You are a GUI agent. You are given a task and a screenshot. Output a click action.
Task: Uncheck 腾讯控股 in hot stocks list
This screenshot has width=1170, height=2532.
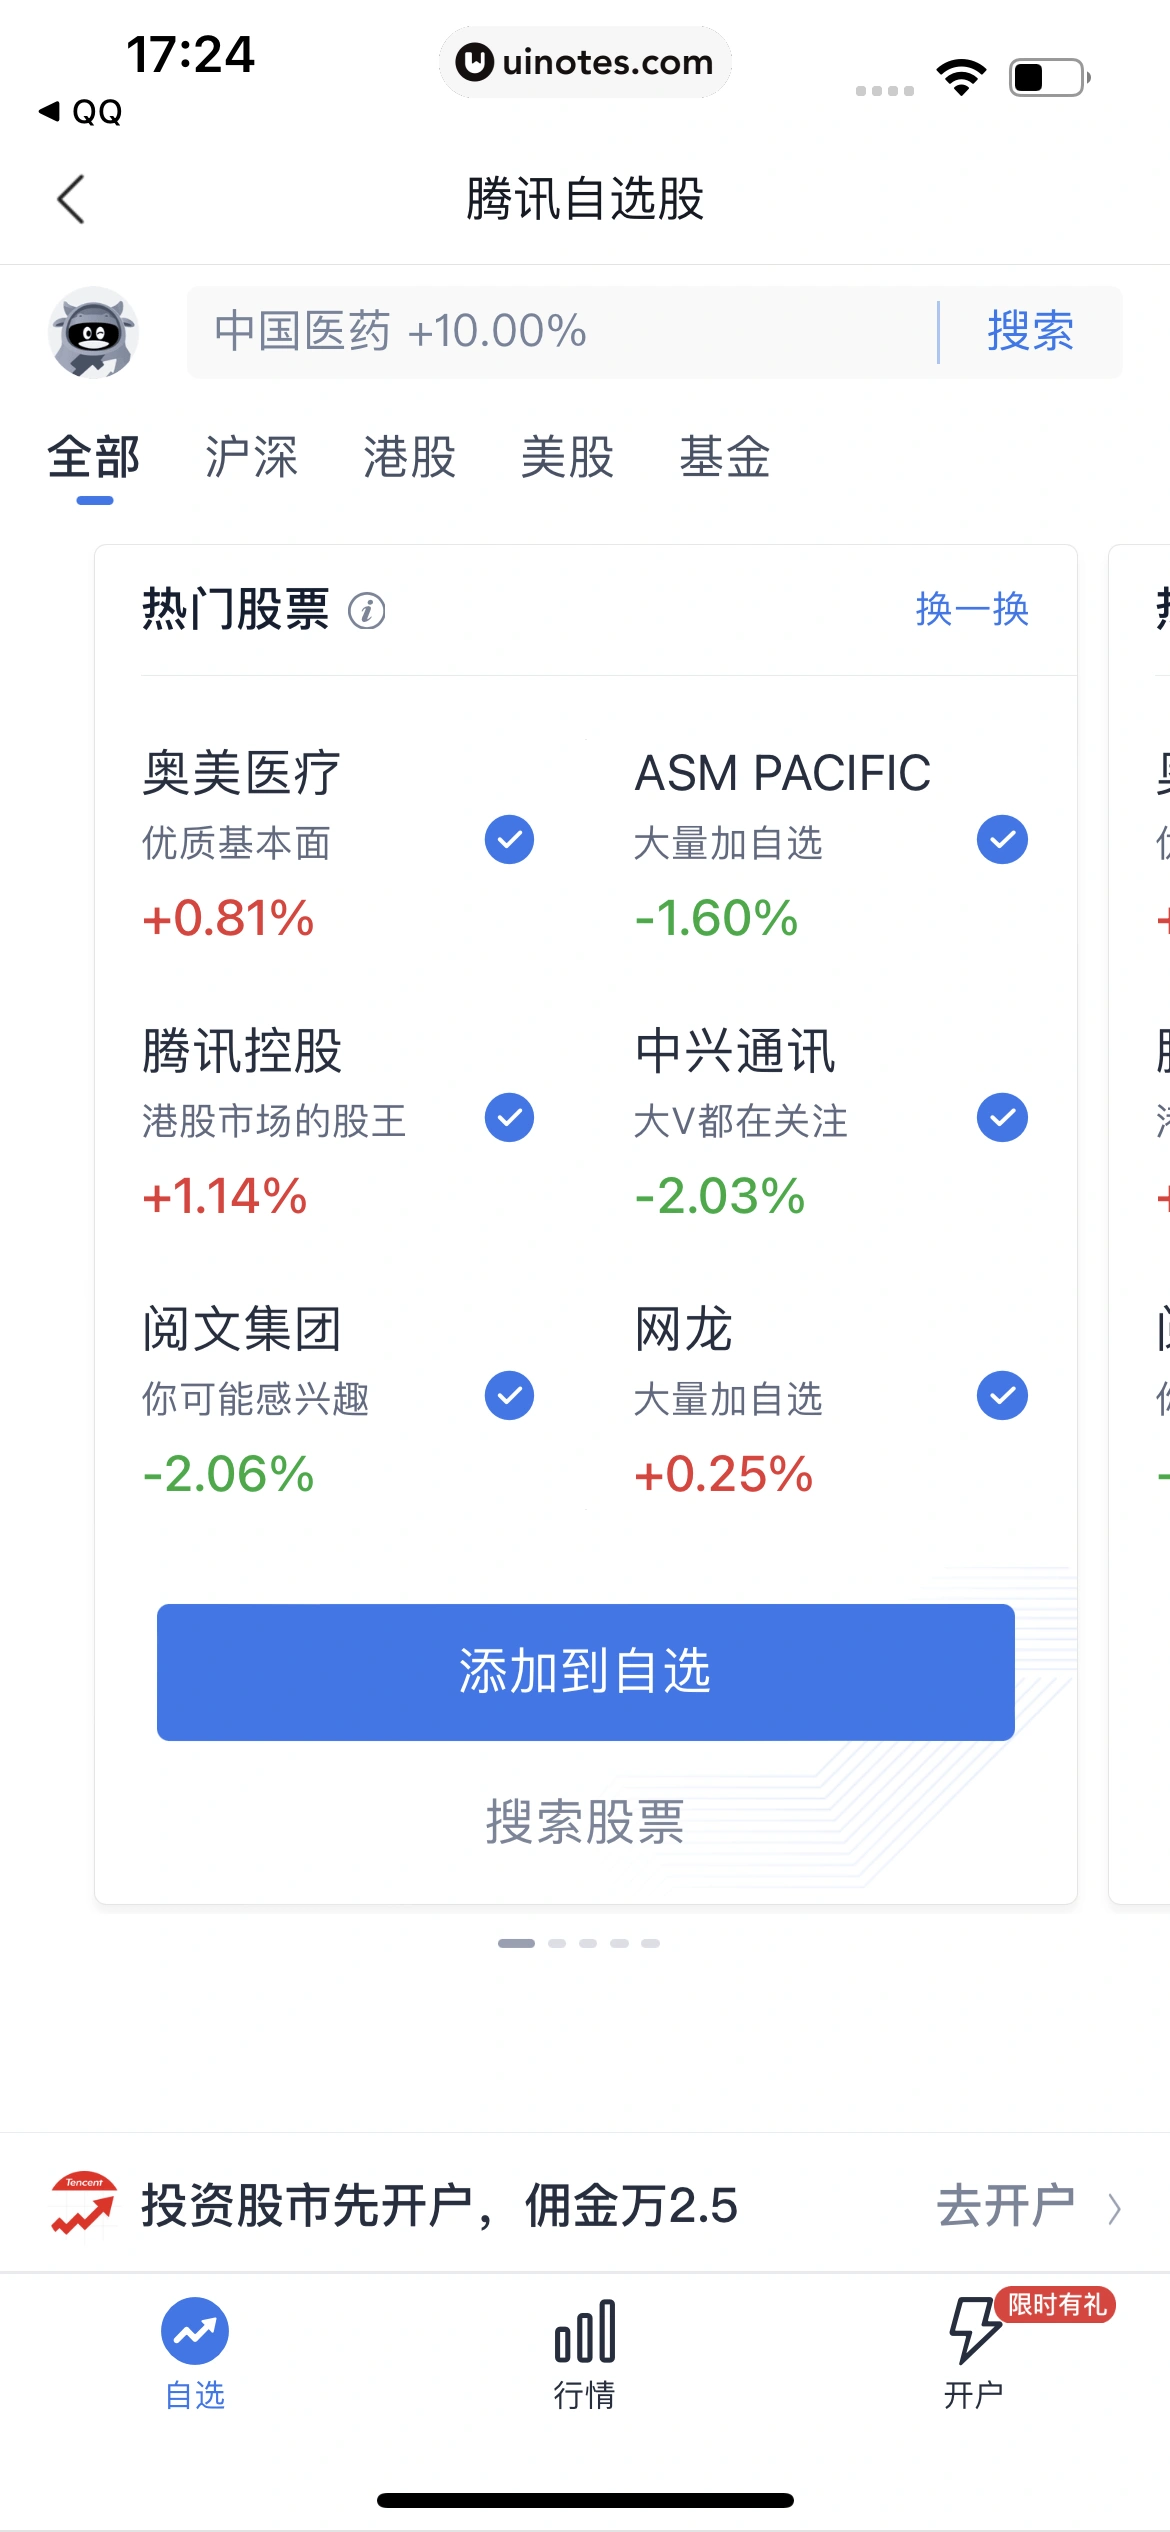click(x=509, y=1118)
